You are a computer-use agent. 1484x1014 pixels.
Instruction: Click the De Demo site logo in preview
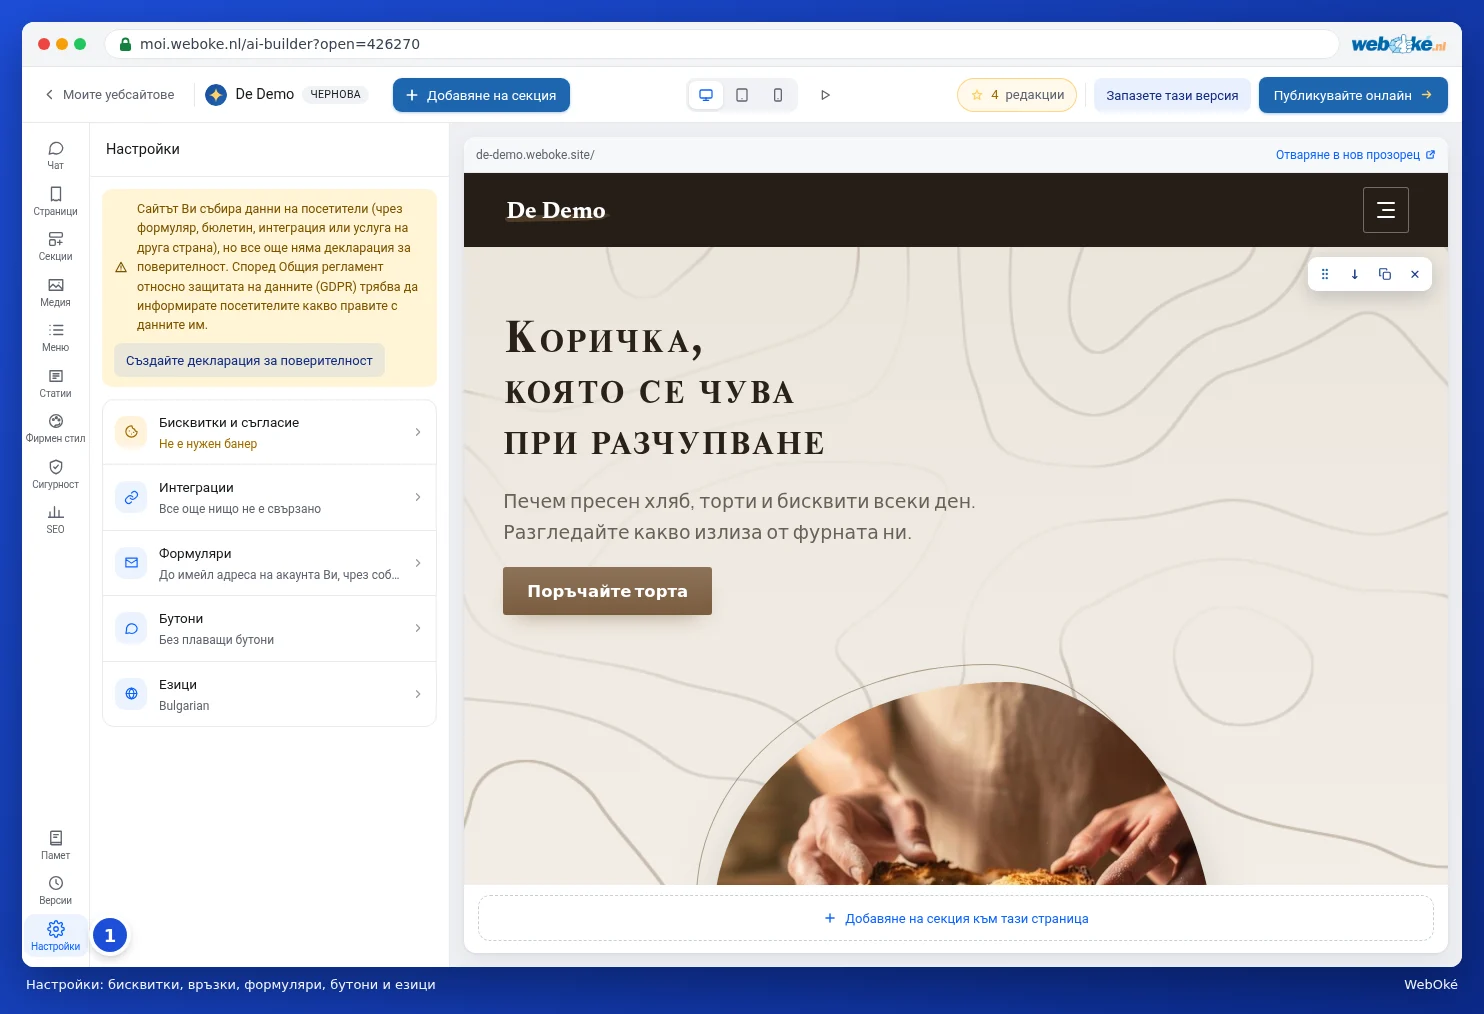(x=556, y=210)
